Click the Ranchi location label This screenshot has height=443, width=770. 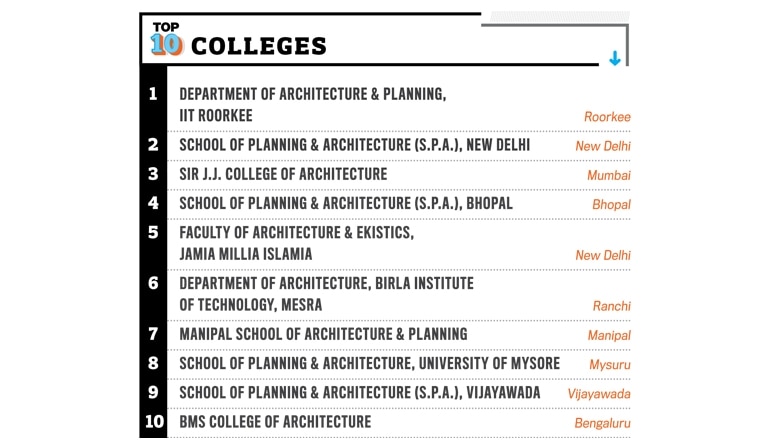(x=611, y=306)
